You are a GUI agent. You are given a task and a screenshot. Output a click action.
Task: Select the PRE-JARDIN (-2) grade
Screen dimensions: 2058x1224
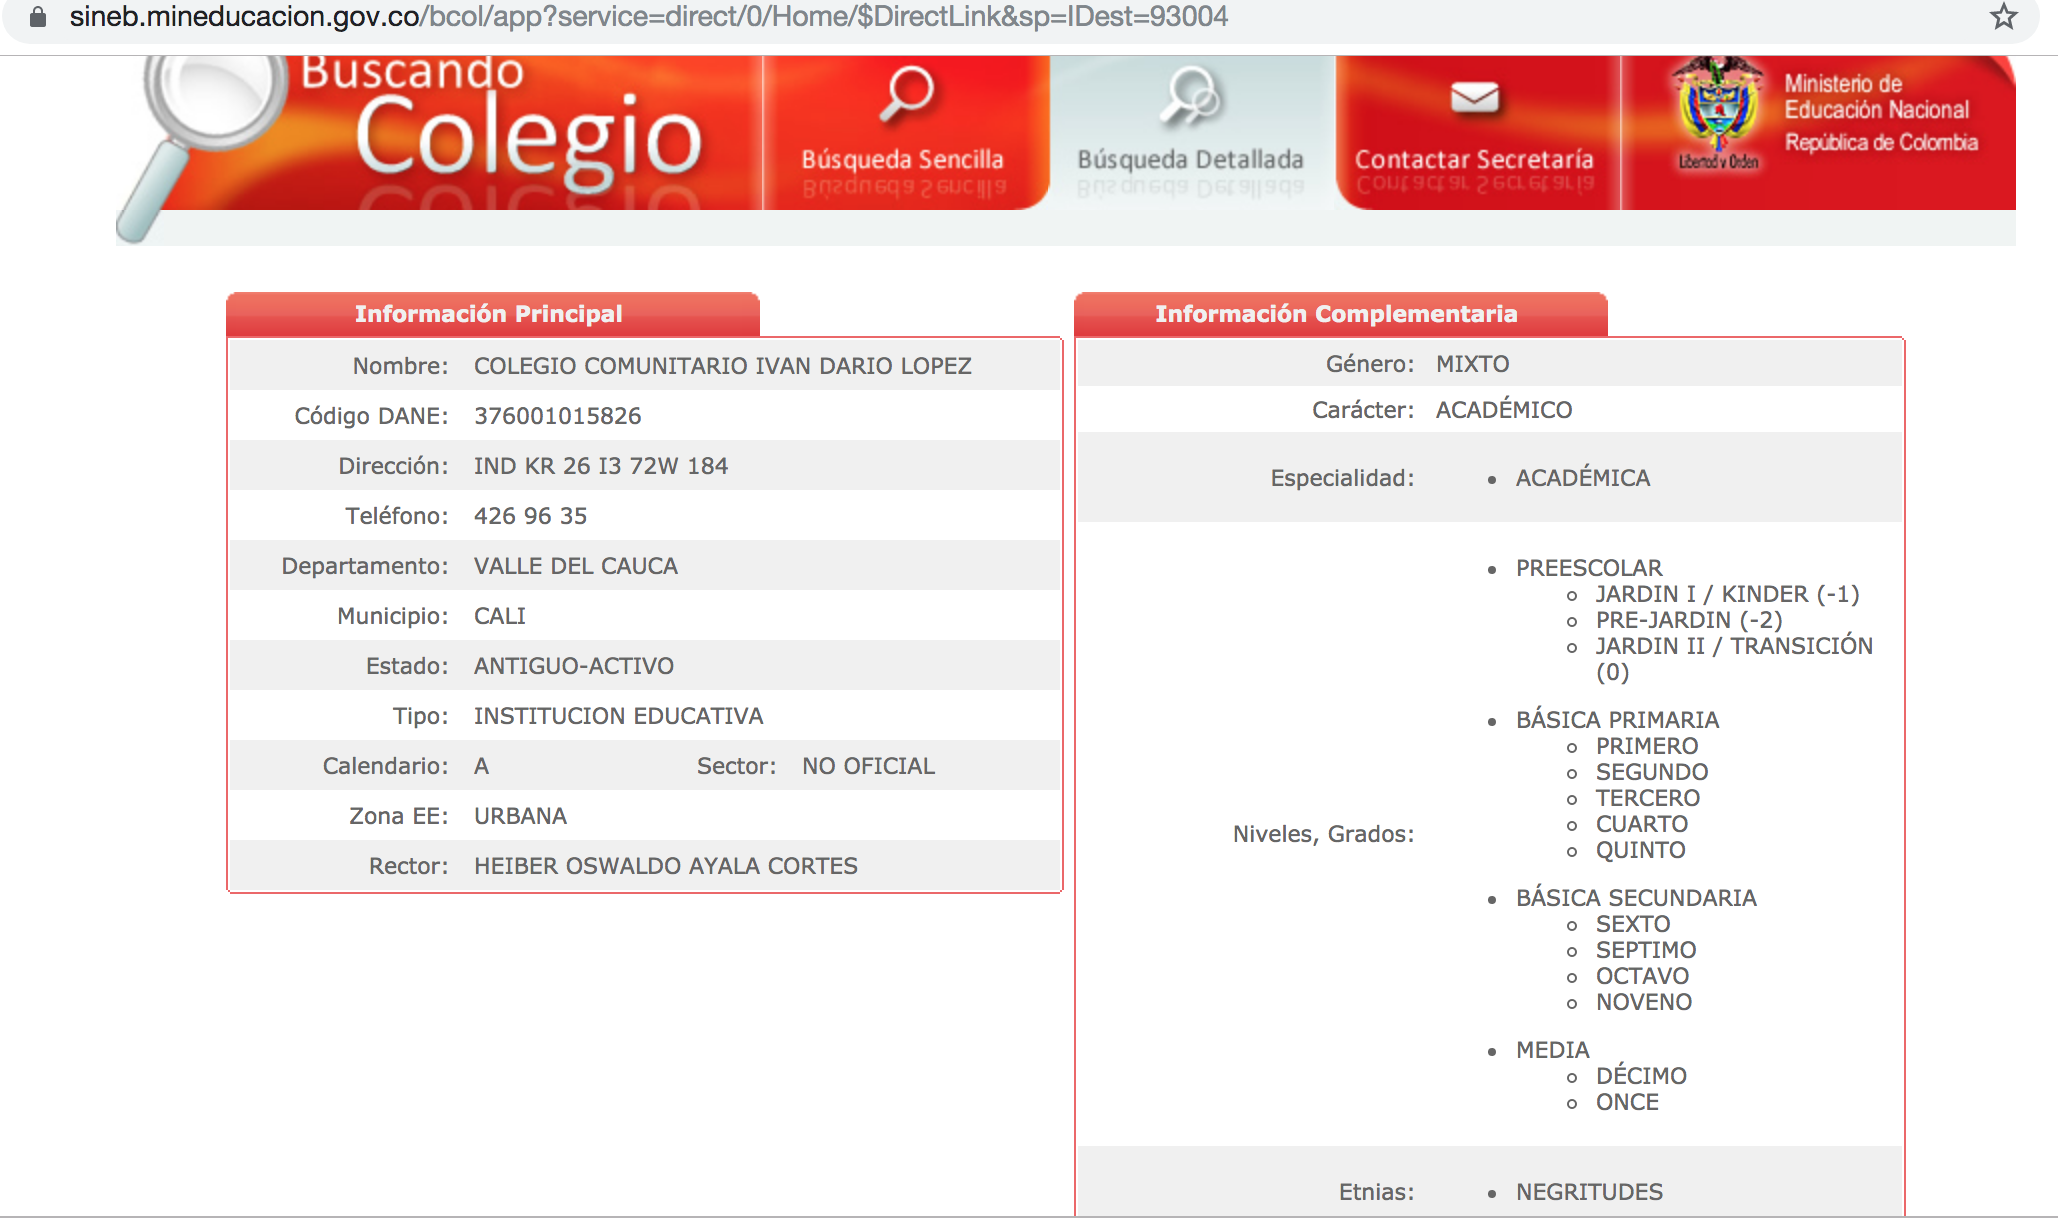click(1688, 620)
